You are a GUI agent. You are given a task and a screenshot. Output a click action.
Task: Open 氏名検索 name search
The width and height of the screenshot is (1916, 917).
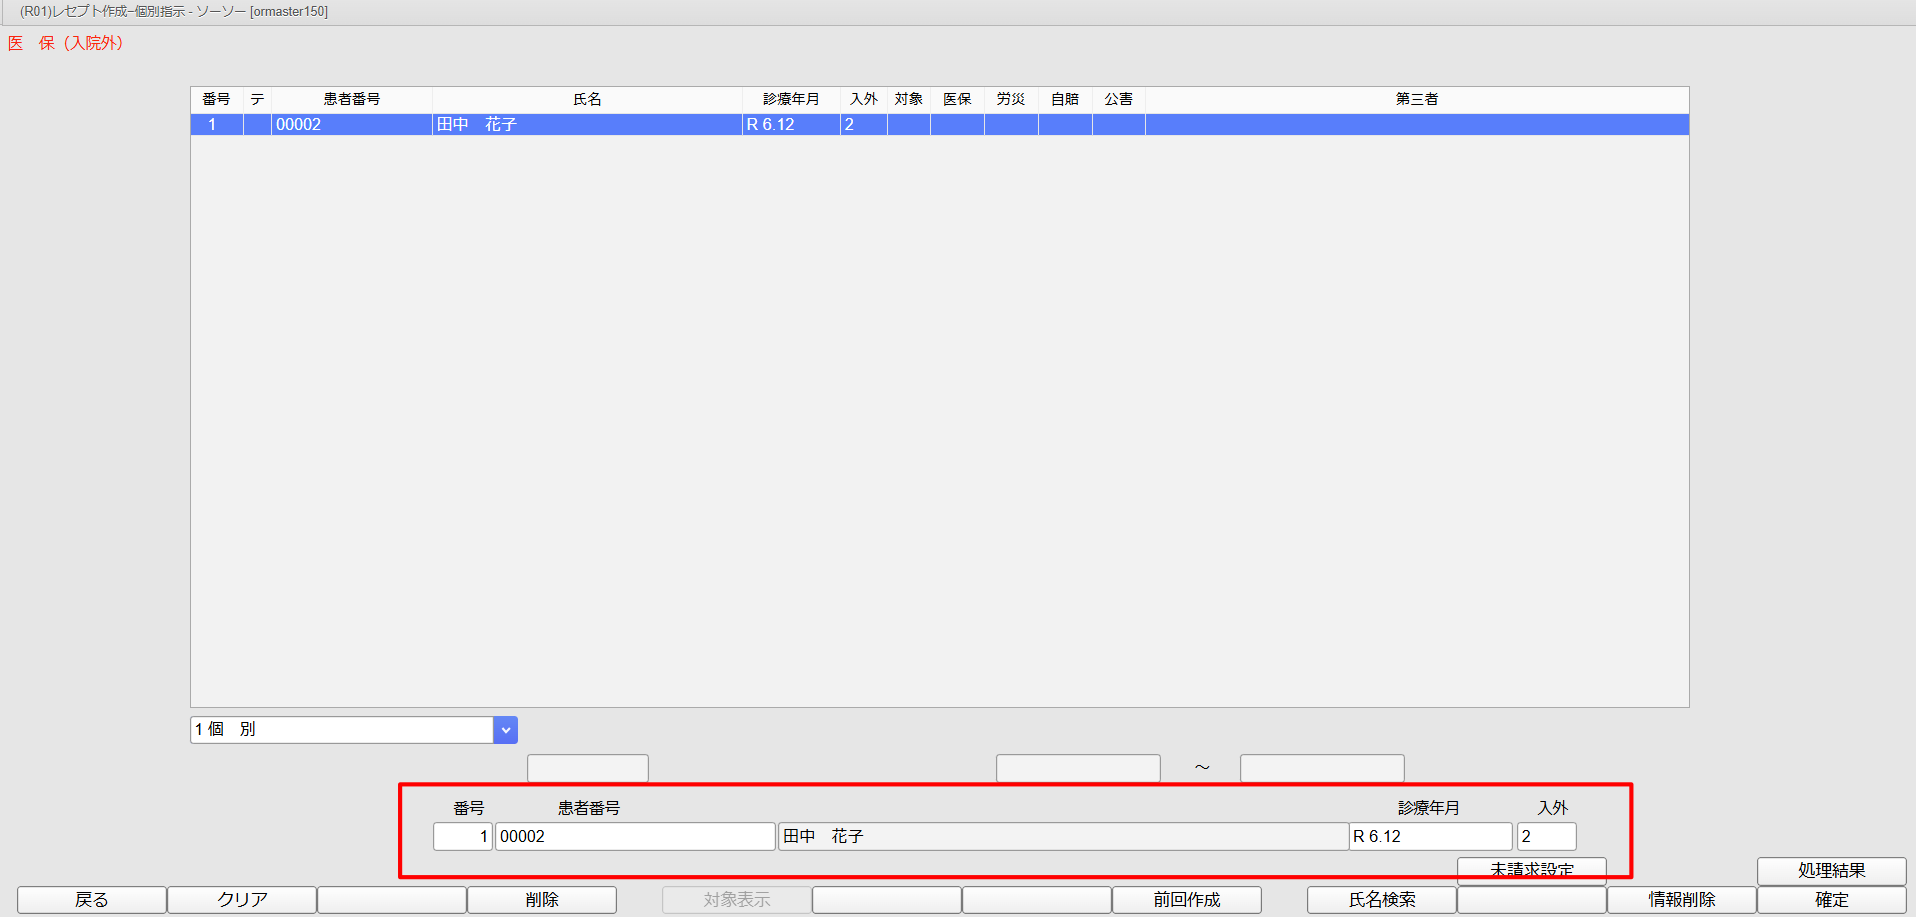pos(1381,900)
